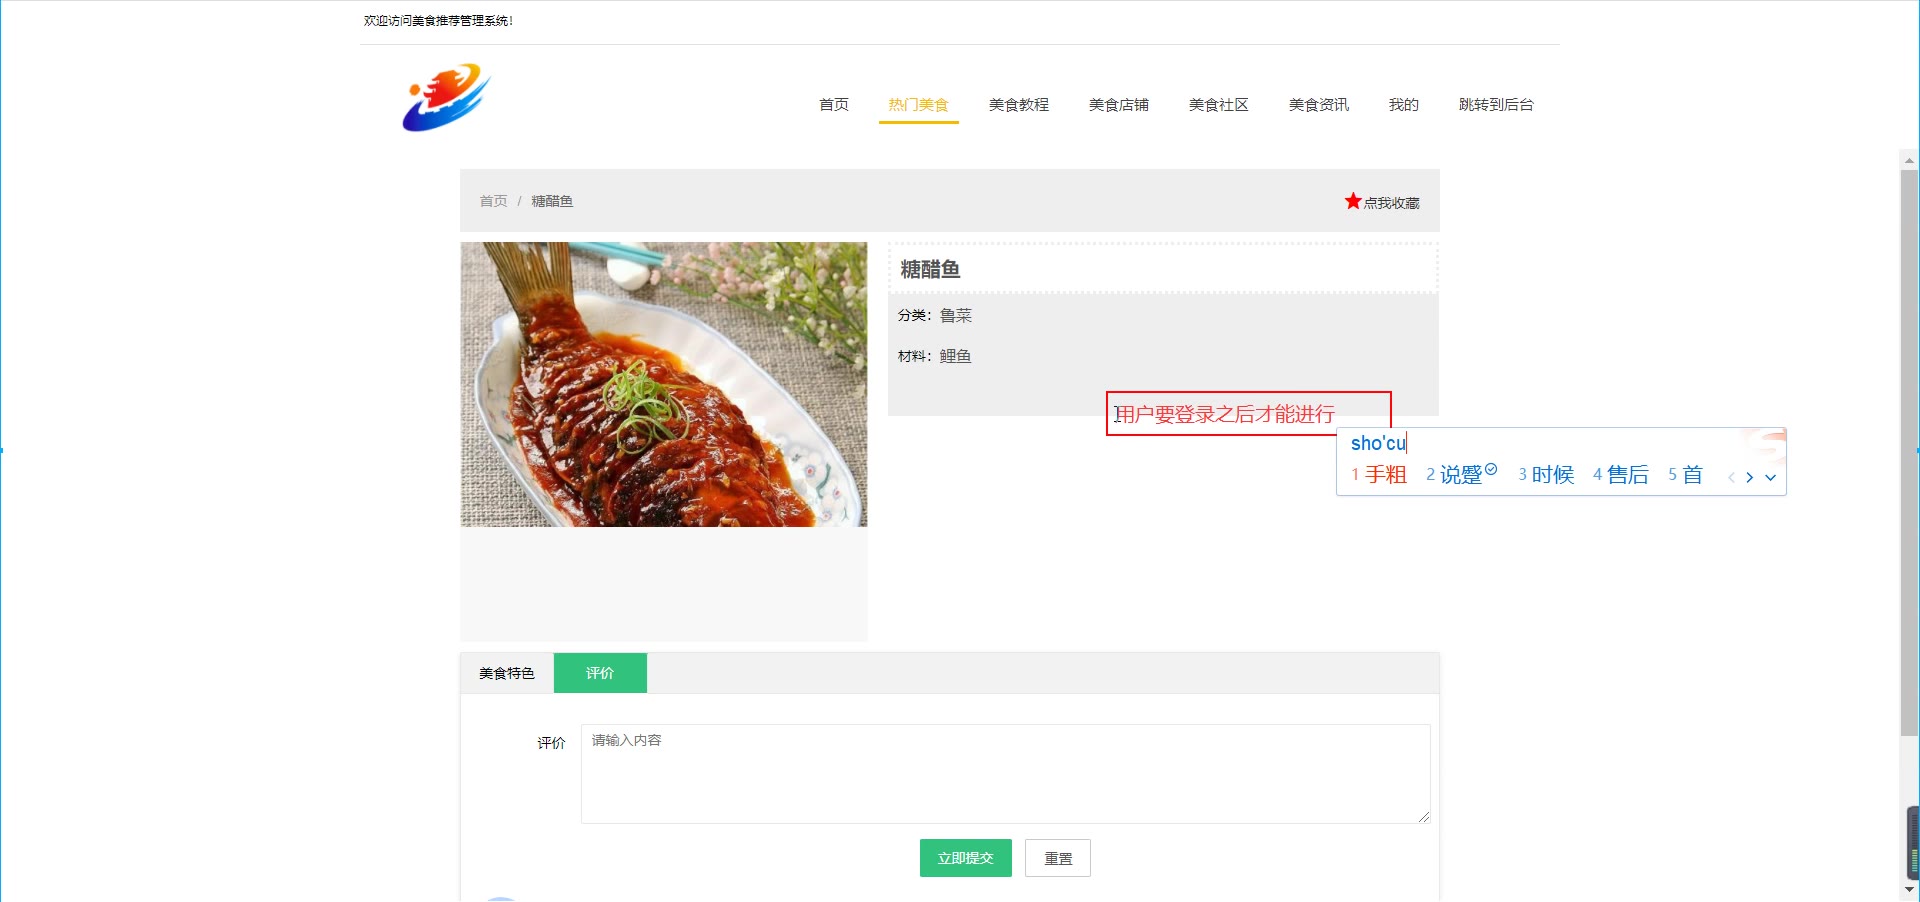Click 跳转到后台 link
The width and height of the screenshot is (1920, 902).
1495,105
